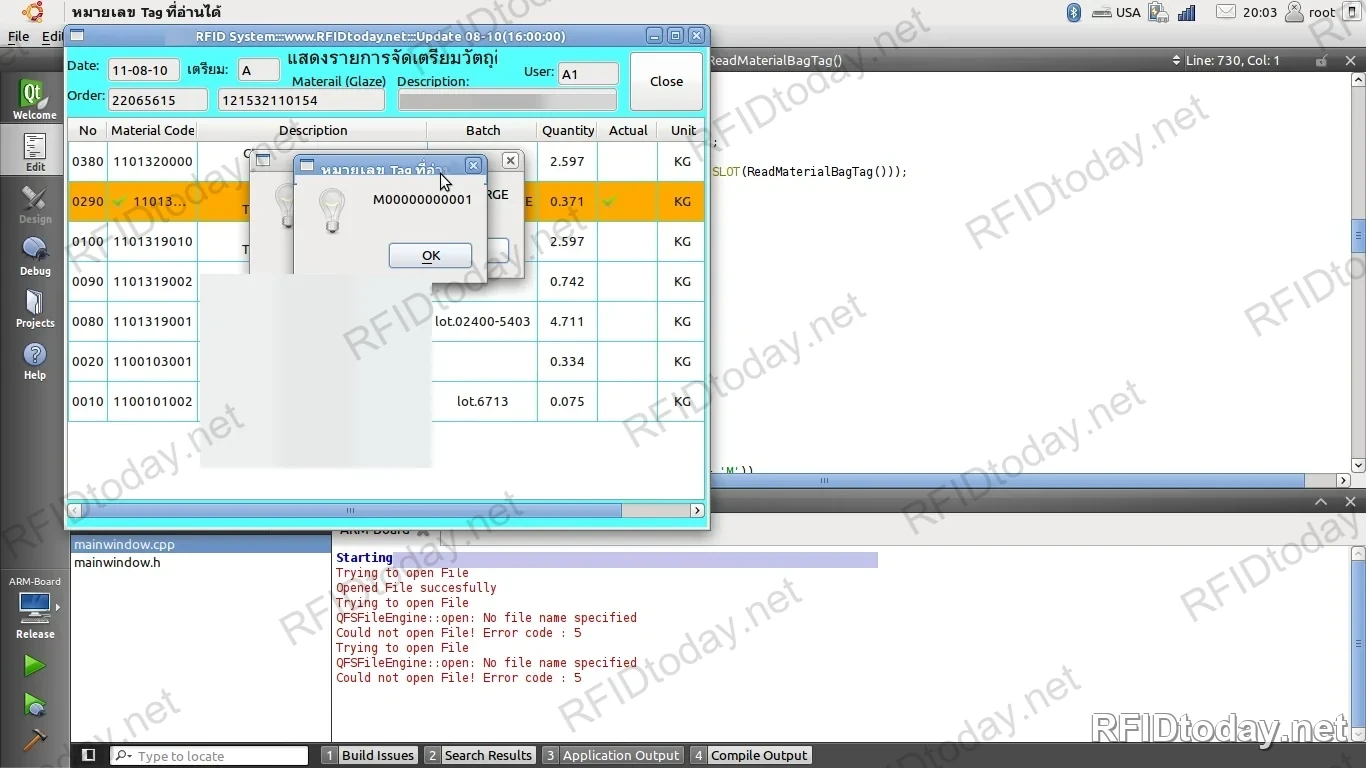This screenshot has height=768, width=1366.
Task: Click batch cell lot.6713
Action: [x=483, y=401]
